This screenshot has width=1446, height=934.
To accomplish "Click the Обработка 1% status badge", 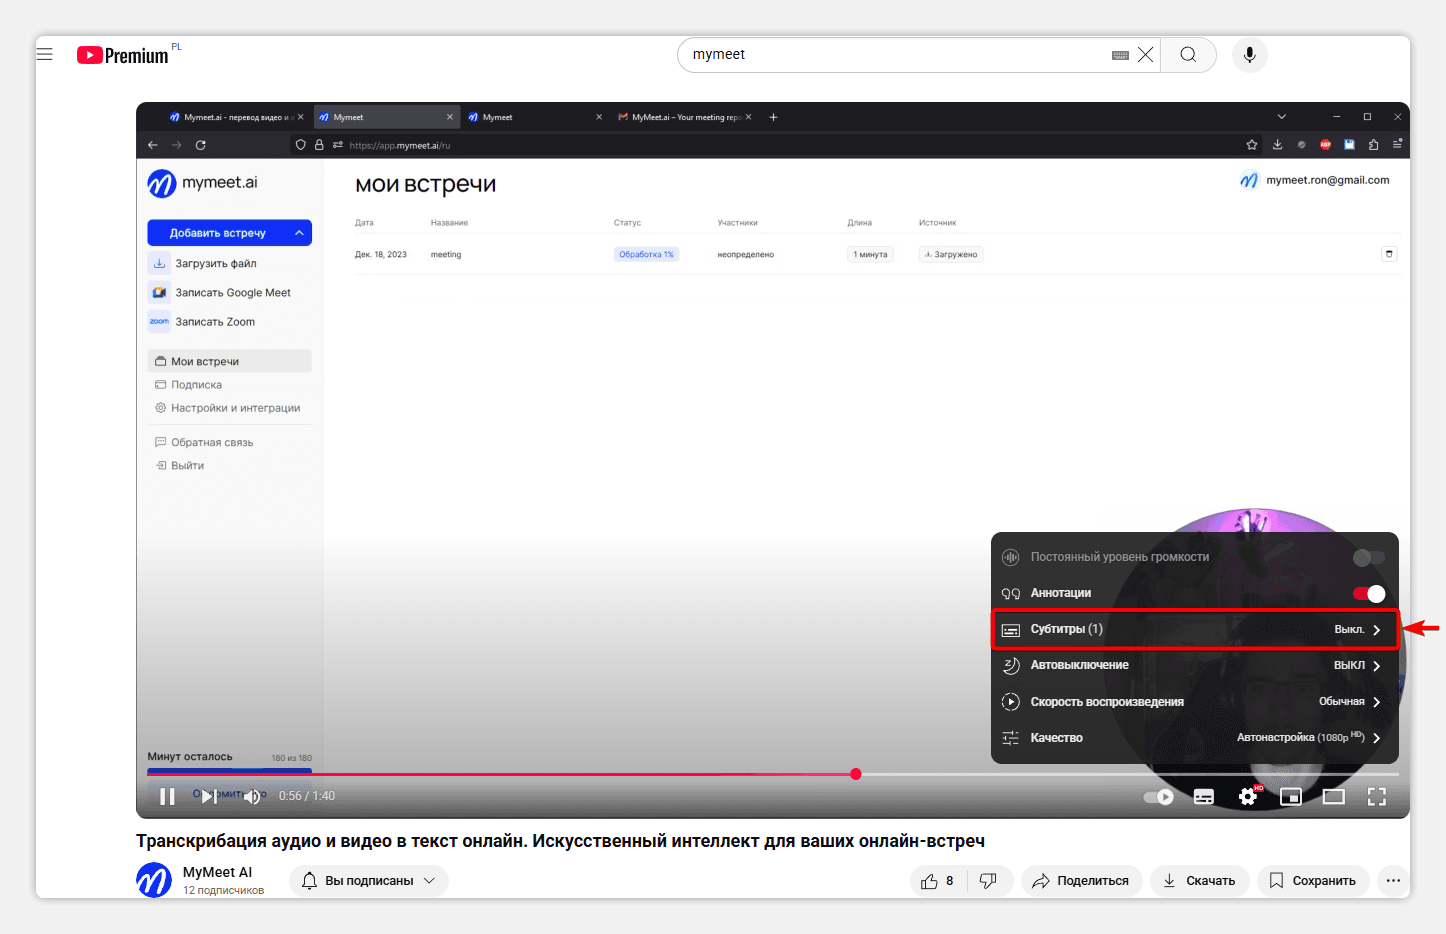I will tap(646, 255).
